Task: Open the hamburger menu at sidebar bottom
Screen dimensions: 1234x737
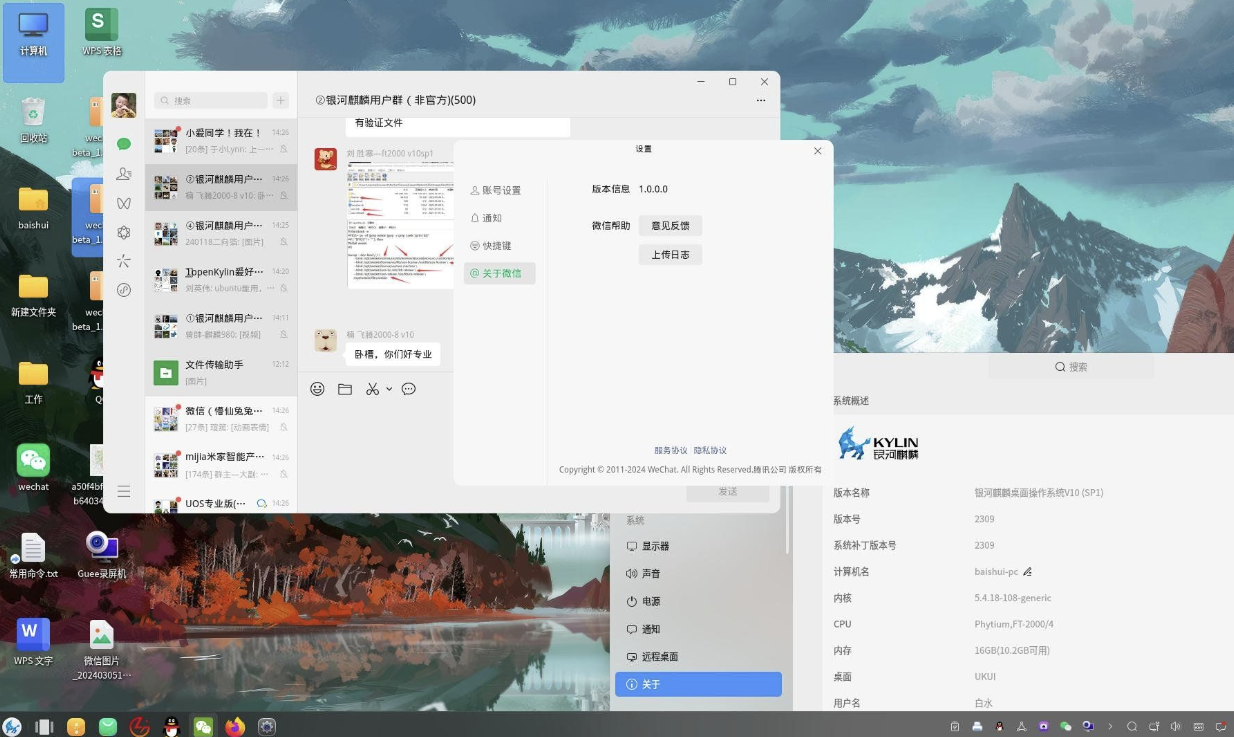Action: [x=123, y=491]
